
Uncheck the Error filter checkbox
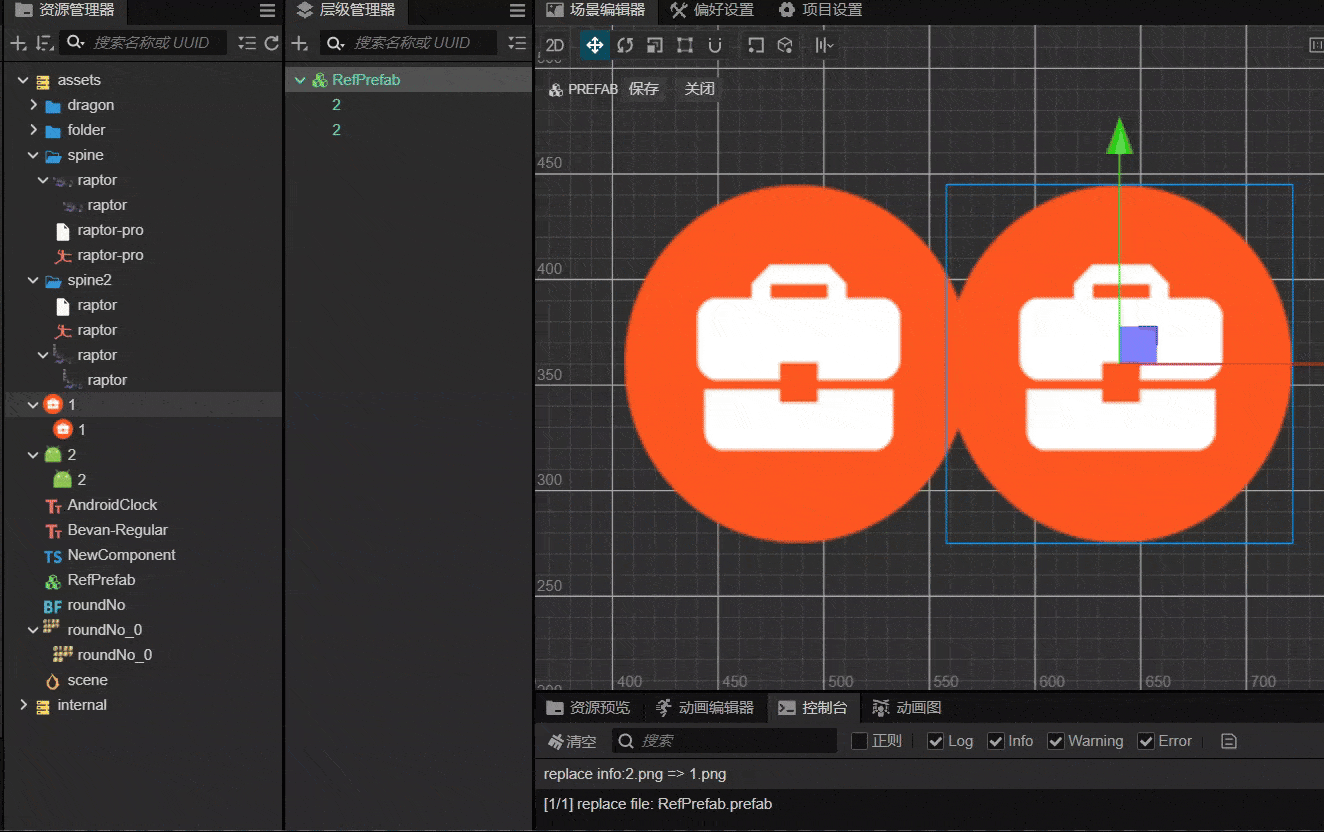point(1146,741)
